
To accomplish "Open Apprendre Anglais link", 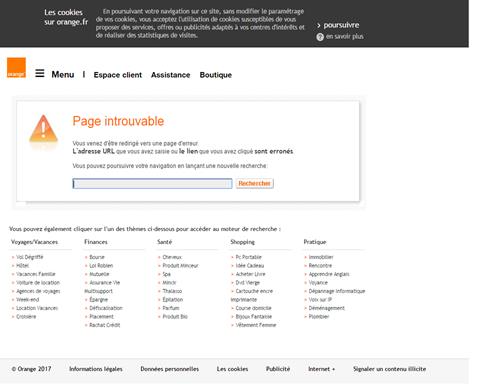I will pos(329,274).
